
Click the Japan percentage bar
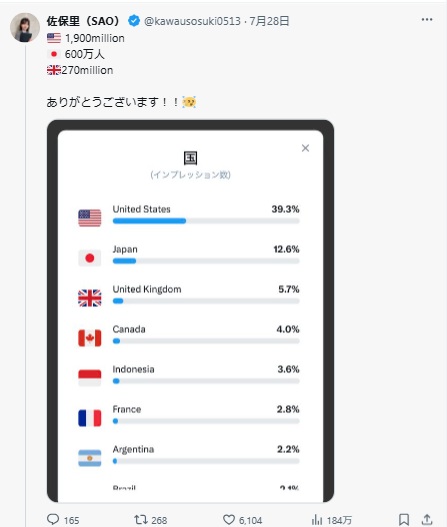pyautogui.click(x=206, y=261)
